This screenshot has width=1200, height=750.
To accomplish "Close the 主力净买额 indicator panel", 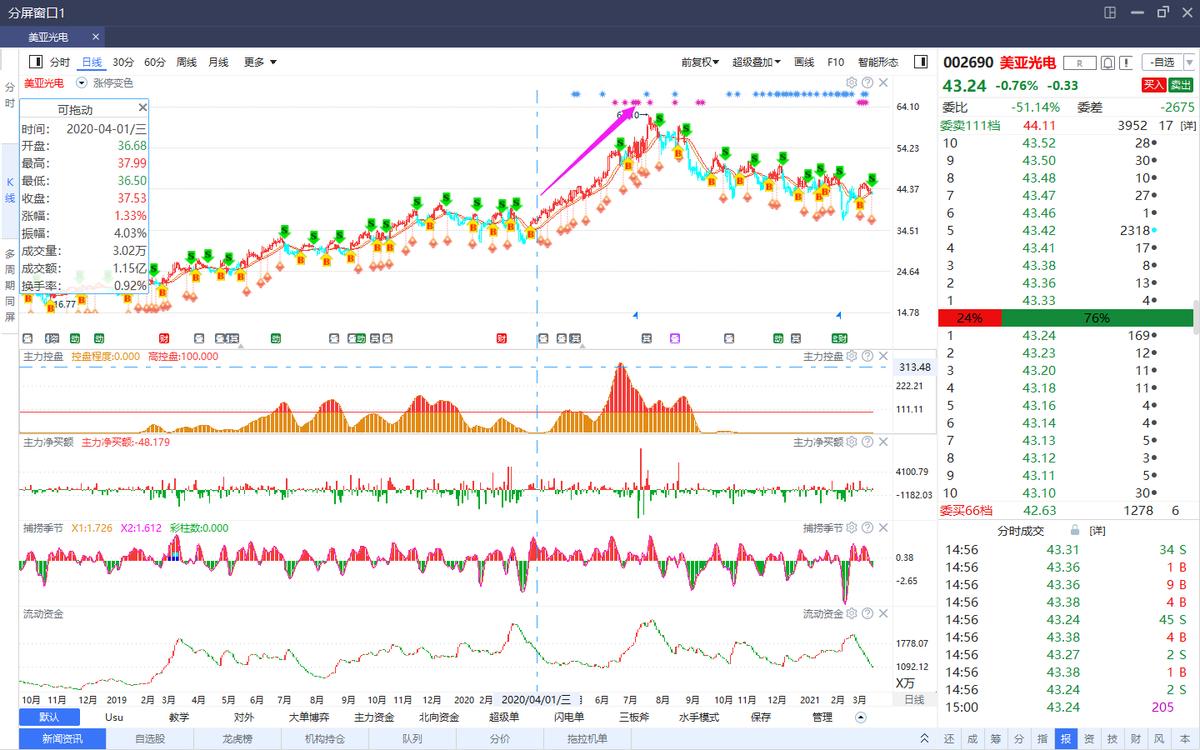I will [883, 442].
